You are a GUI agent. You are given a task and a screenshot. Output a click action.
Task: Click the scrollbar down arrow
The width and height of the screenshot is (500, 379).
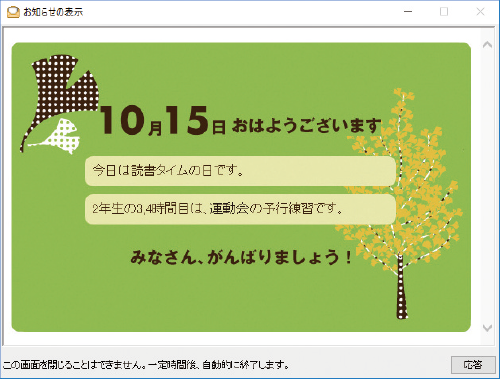coord(487,328)
